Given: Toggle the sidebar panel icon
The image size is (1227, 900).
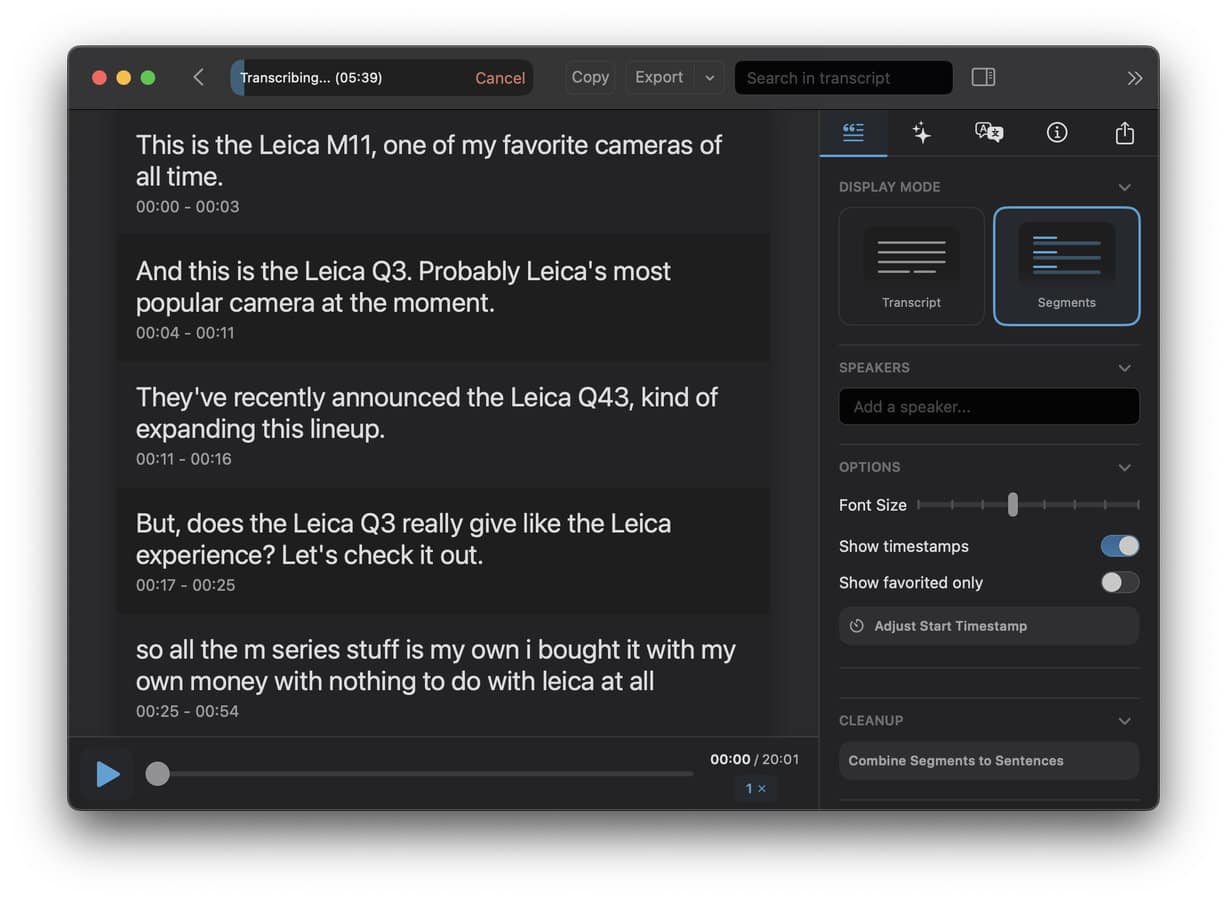Looking at the screenshot, I should 983,77.
